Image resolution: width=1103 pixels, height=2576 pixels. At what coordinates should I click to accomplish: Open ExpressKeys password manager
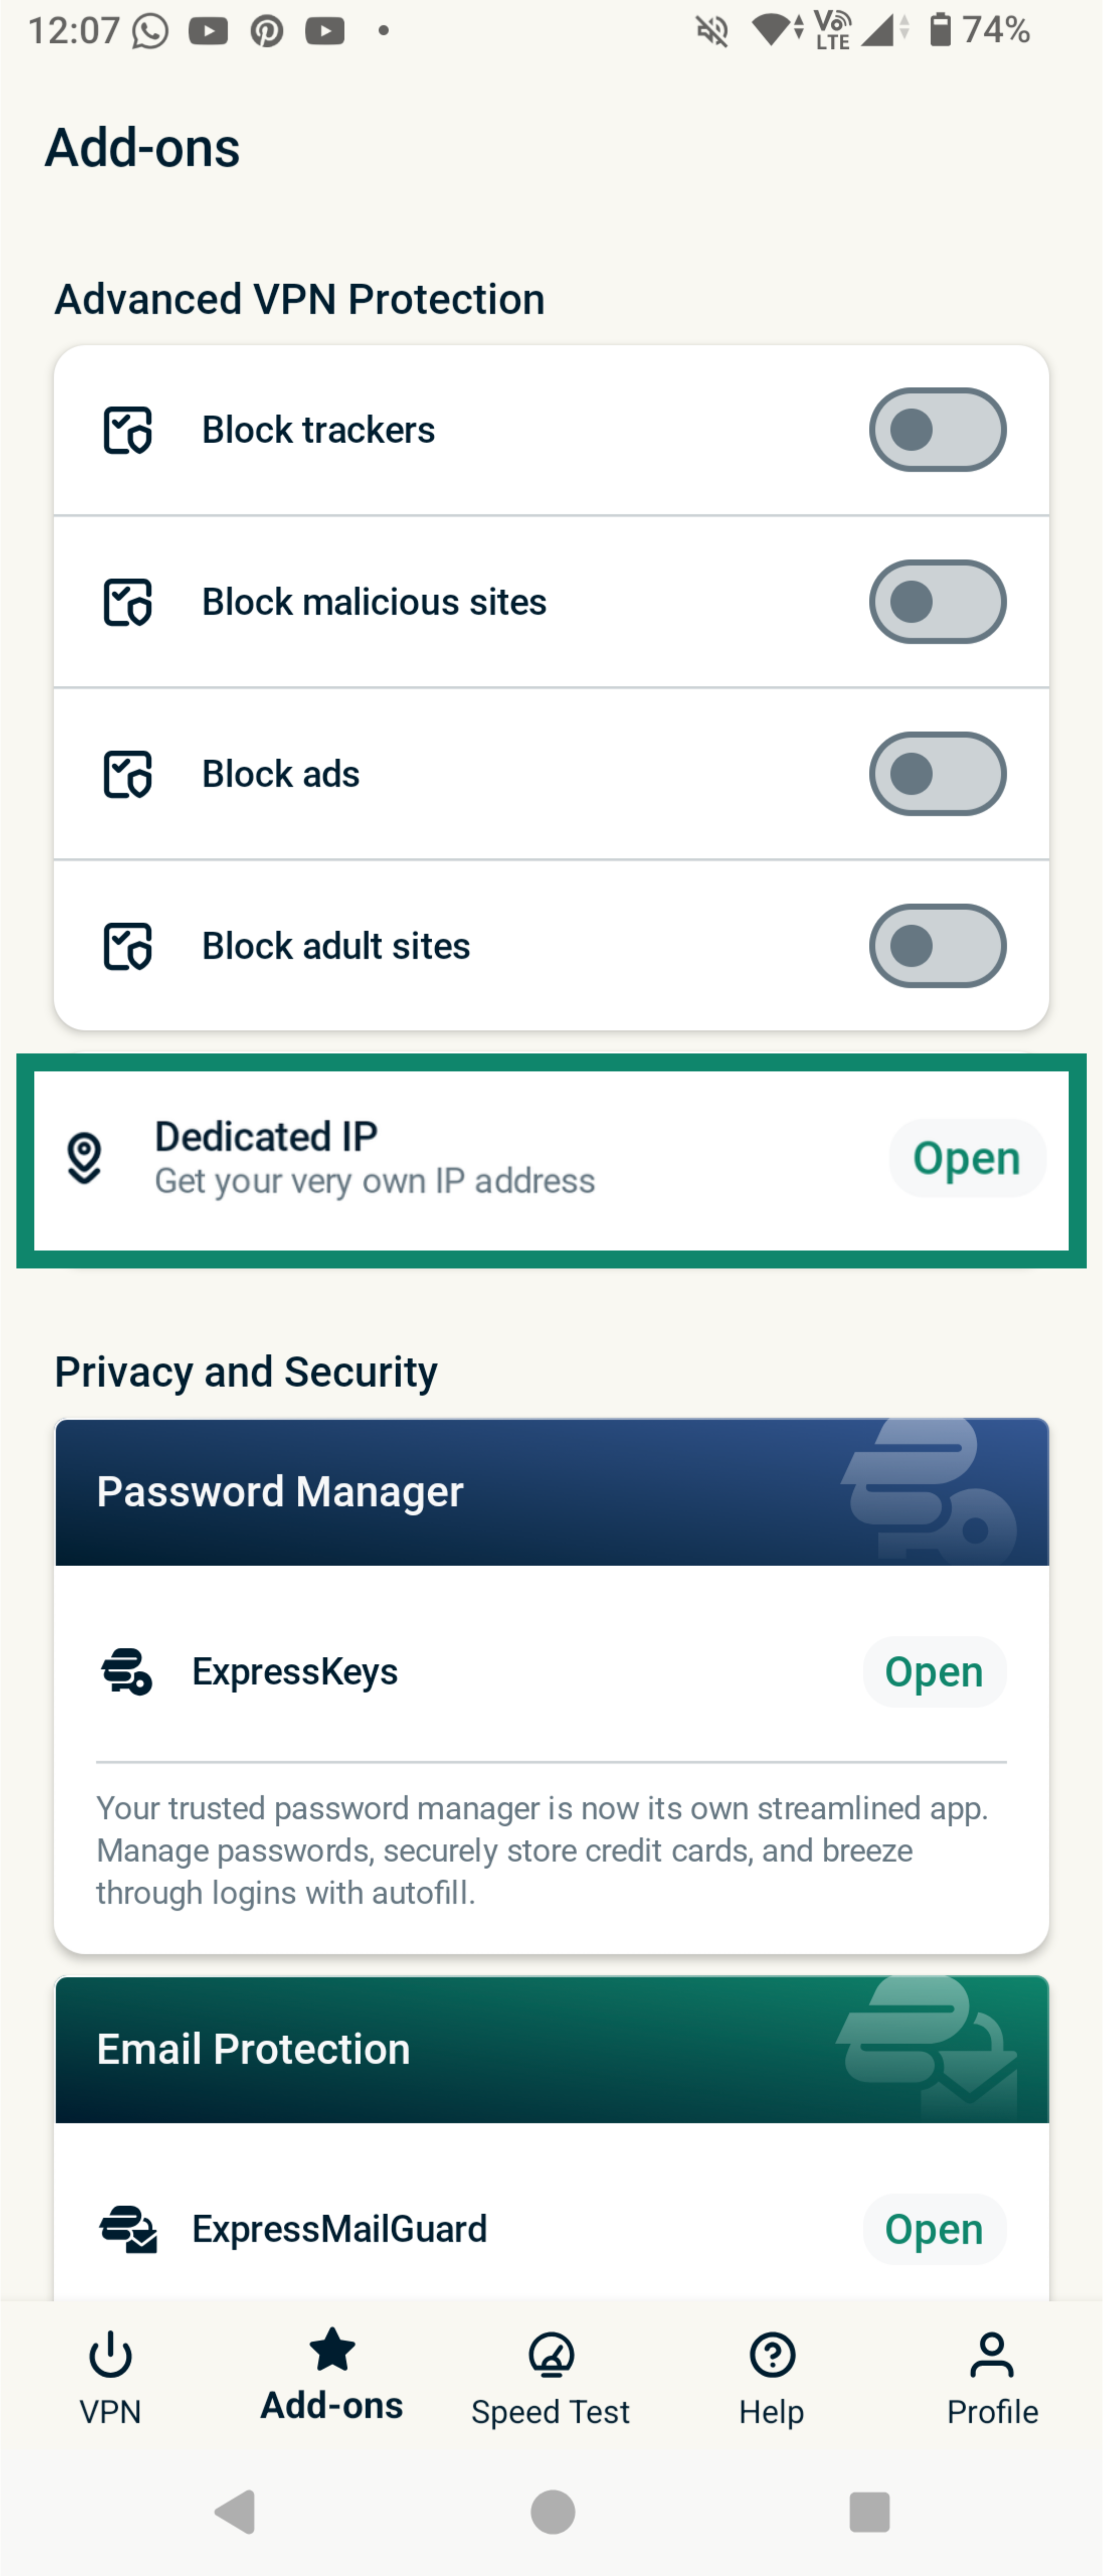934,1671
